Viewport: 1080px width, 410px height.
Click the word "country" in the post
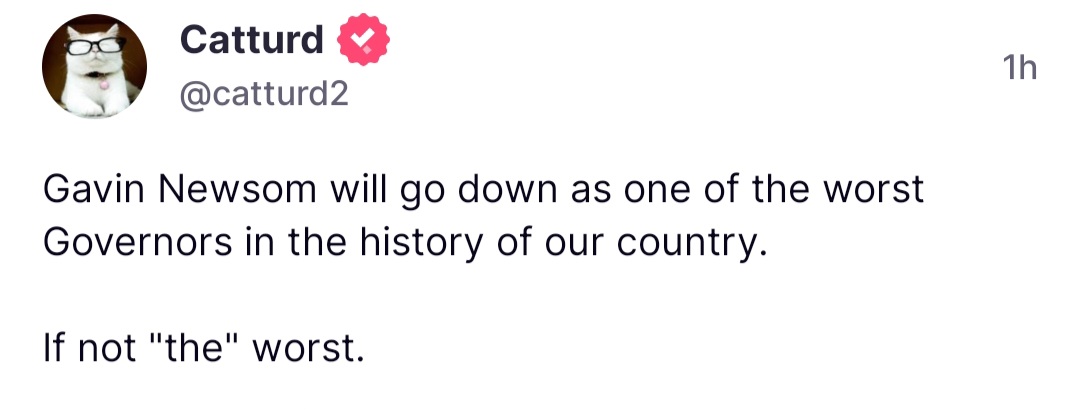point(687,244)
